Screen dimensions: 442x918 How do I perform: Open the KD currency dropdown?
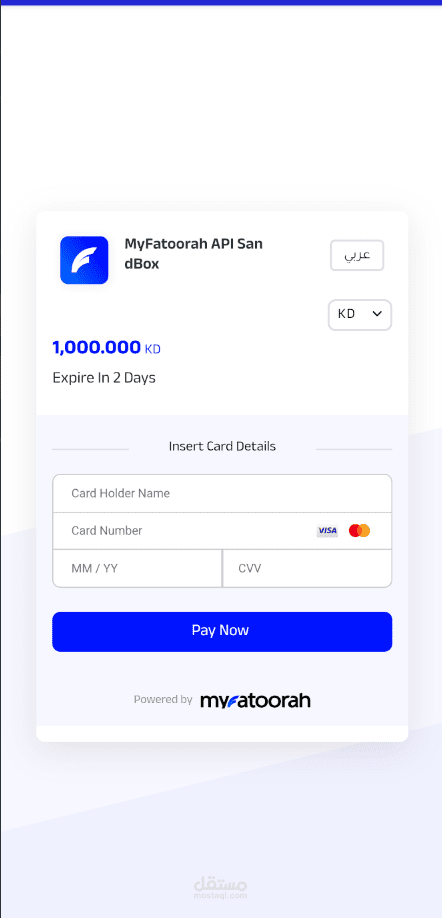359,314
